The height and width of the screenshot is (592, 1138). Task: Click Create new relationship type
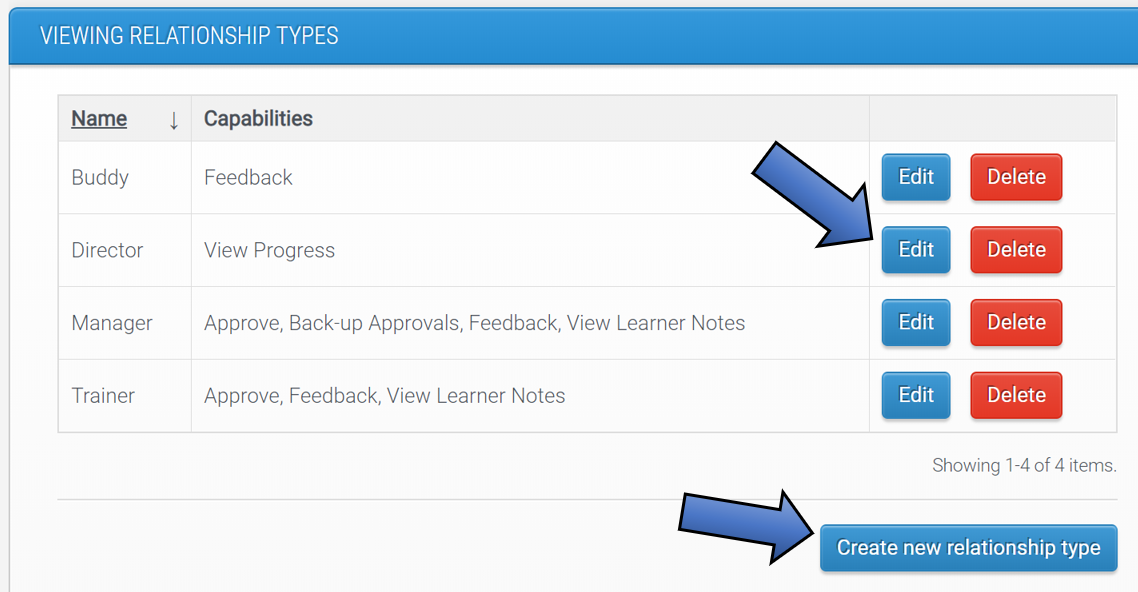(x=968, y=548)
